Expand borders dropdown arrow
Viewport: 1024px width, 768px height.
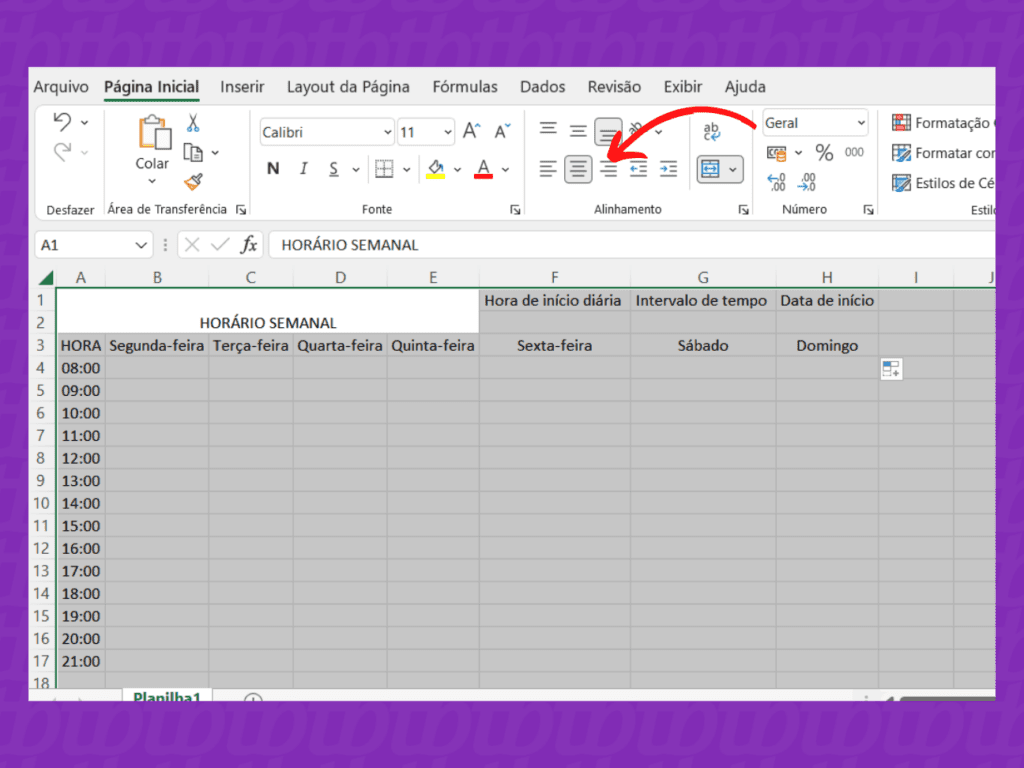406,170
